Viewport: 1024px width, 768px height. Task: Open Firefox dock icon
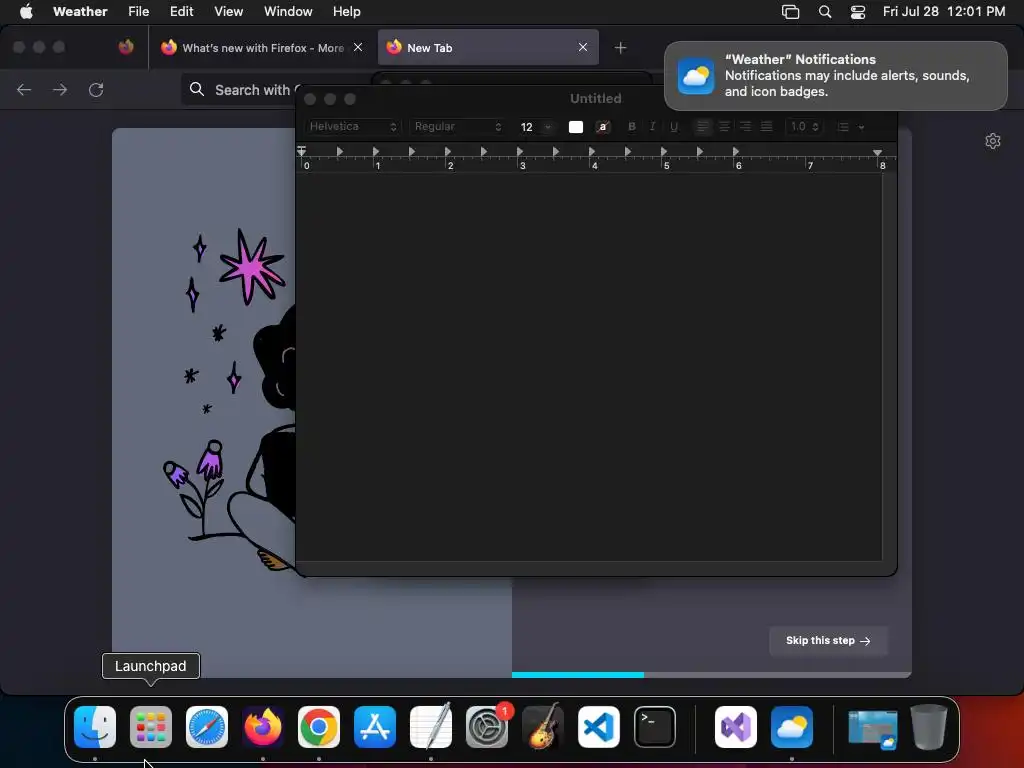point(263,727)
